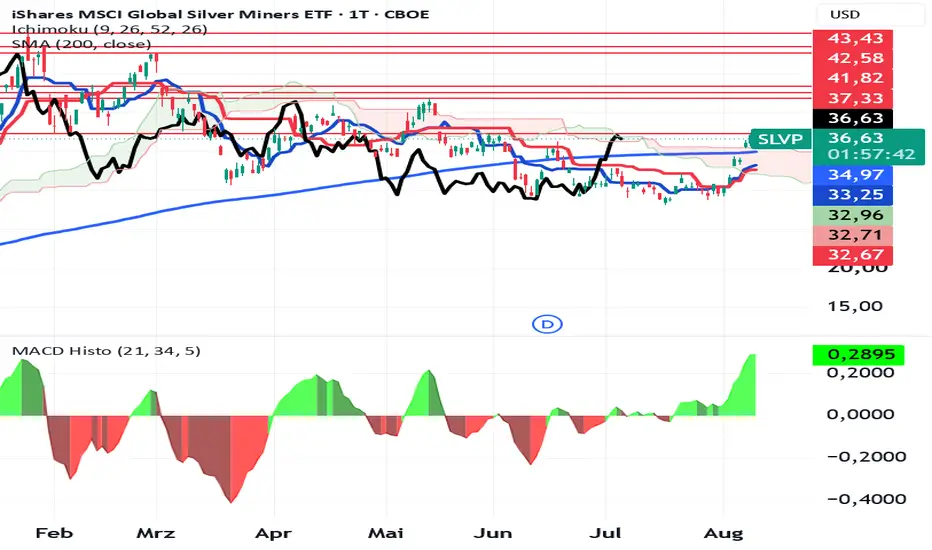Viewport: 932px width, 550px height.
Task: Click the Feb label on time axis
Action: point(54,533)
